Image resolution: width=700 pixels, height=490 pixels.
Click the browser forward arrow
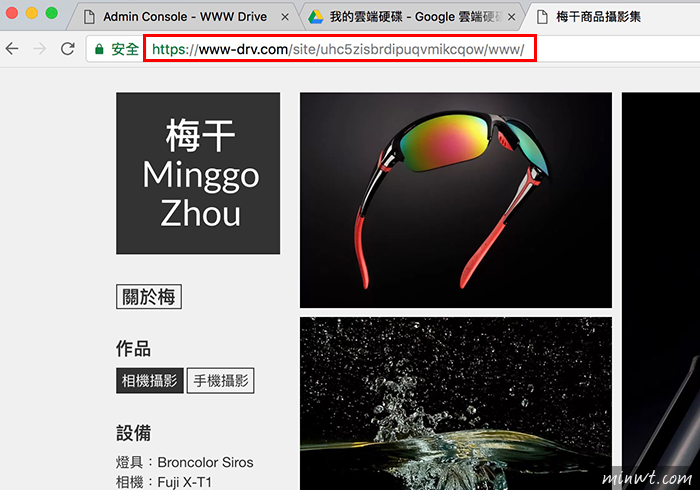pos(40,49)
